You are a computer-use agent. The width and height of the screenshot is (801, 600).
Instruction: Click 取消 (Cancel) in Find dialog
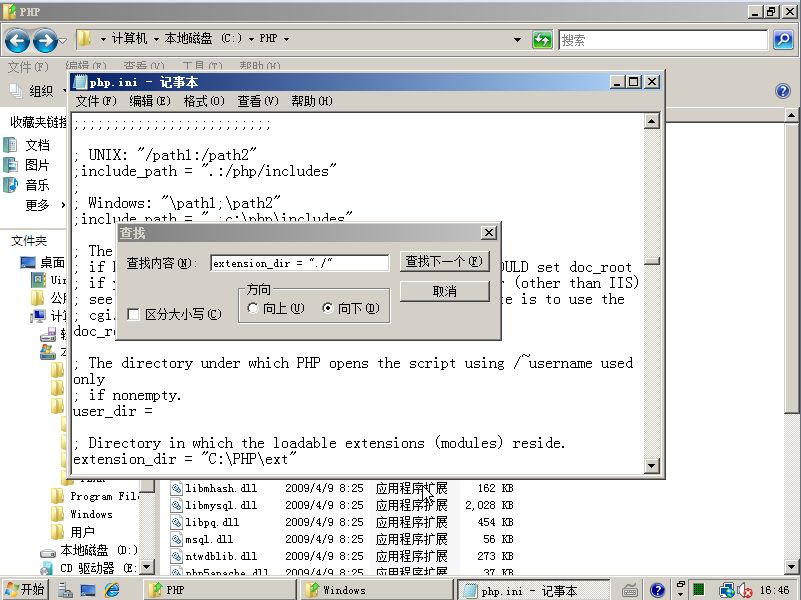pos(444,292)
